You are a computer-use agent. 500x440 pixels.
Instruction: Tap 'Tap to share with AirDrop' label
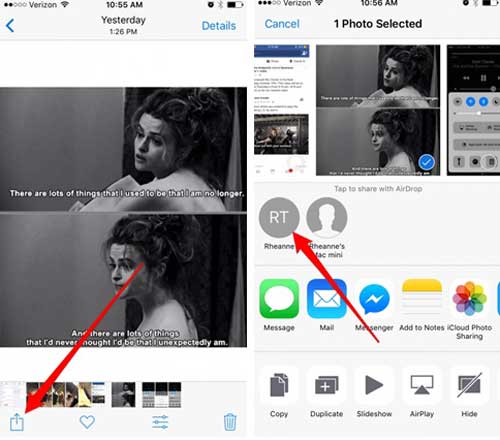(x=378, y=189)
